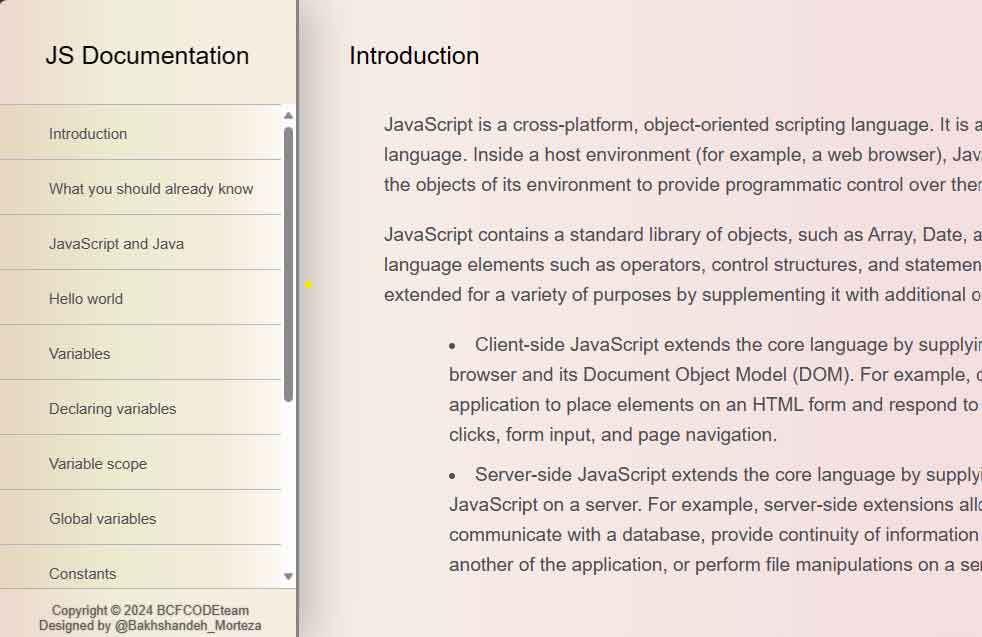
Task: Navigate to Declaring variables section
Action: [x=112, y=409]
